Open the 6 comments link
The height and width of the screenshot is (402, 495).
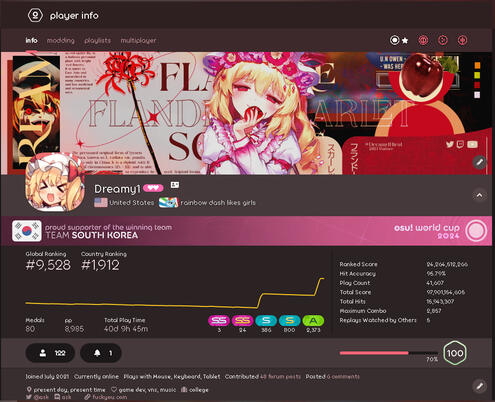[343, 377]
